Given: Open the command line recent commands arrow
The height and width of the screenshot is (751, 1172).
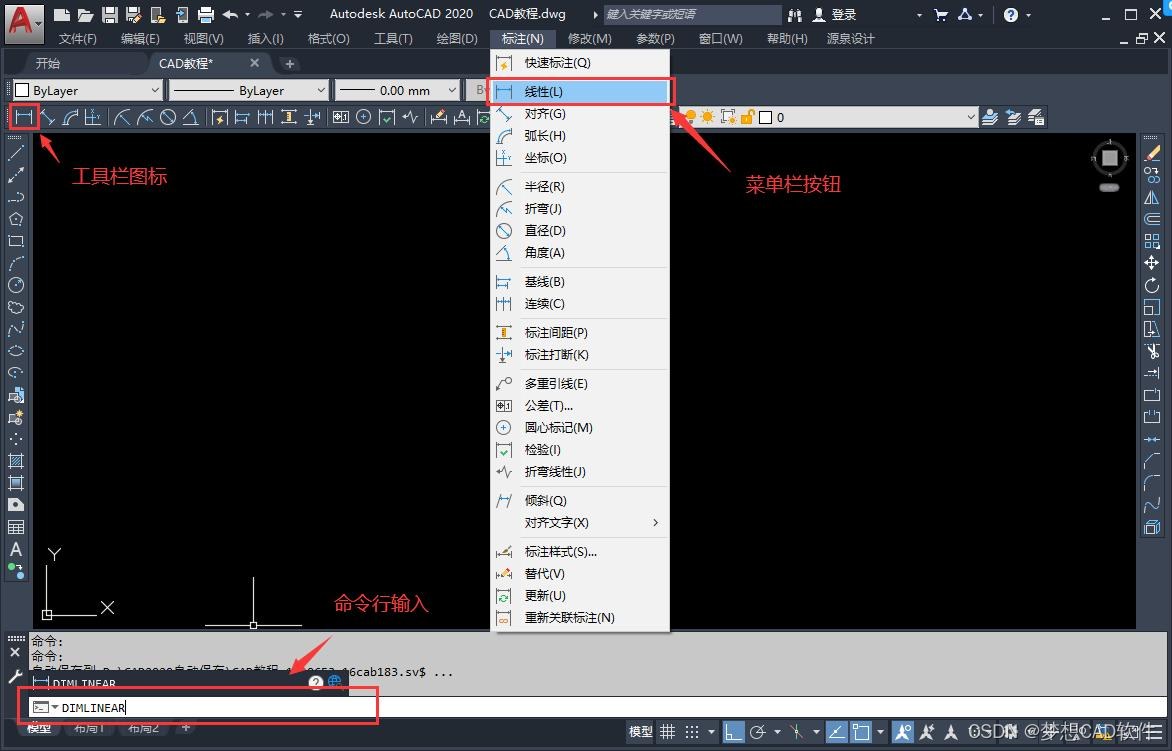Looking at the screenshot, I should click(x=55, y=707).
